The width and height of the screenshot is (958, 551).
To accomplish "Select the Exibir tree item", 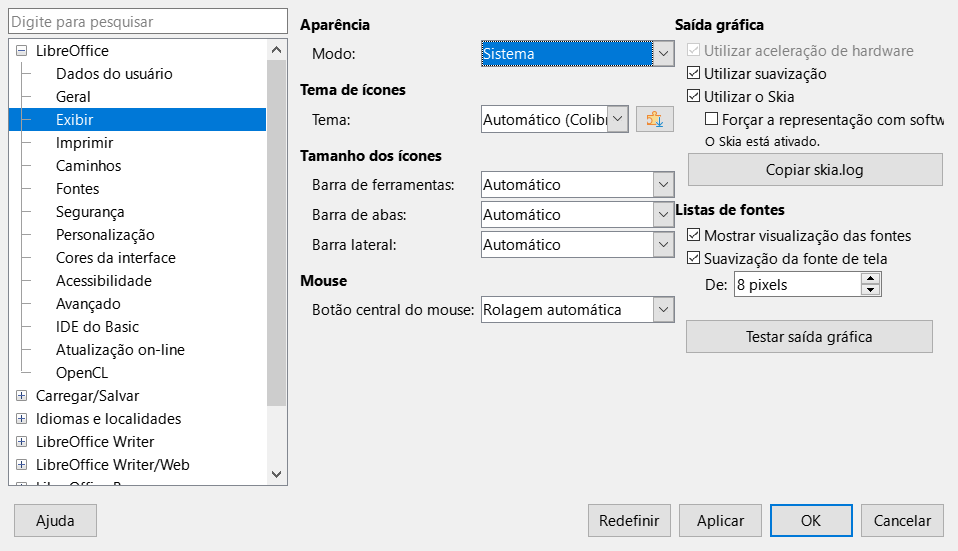I will coord(137,119).
